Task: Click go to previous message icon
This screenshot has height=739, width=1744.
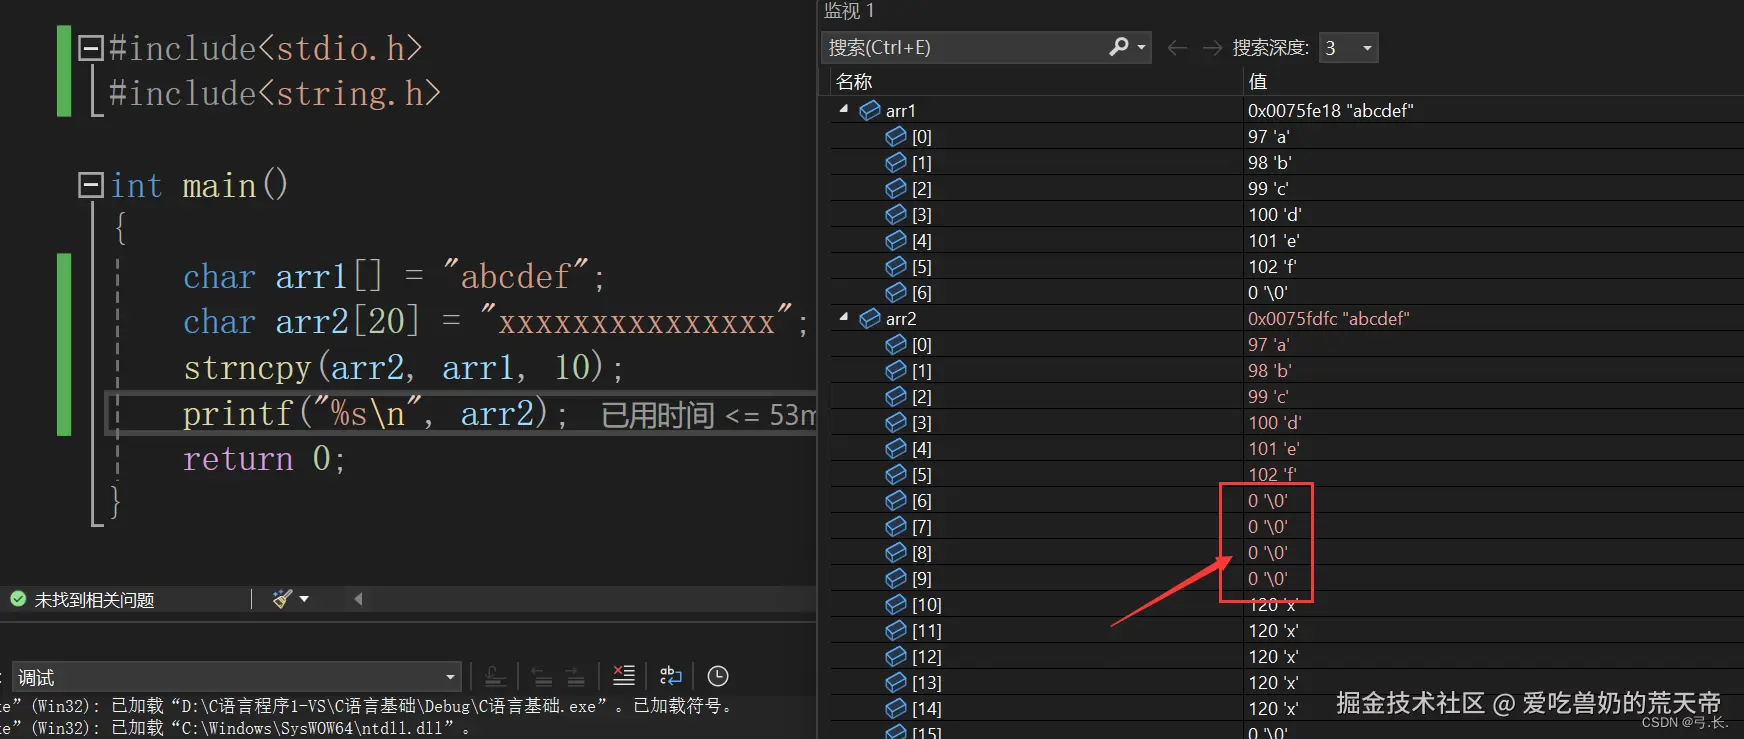Action: click(x=541, y=676)
